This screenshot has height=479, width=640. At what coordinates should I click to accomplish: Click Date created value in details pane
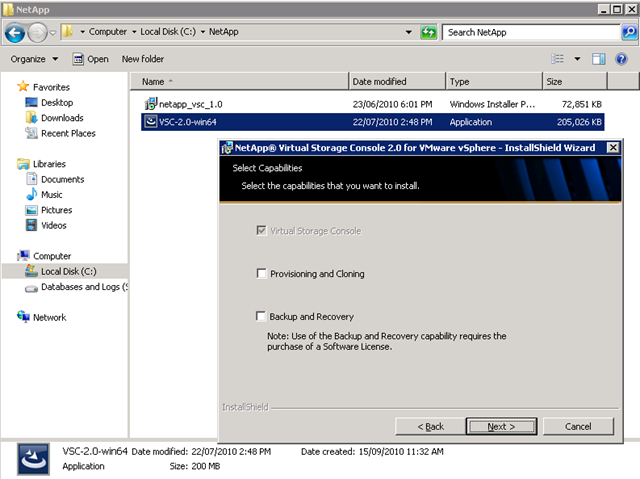tap(401, 452)
